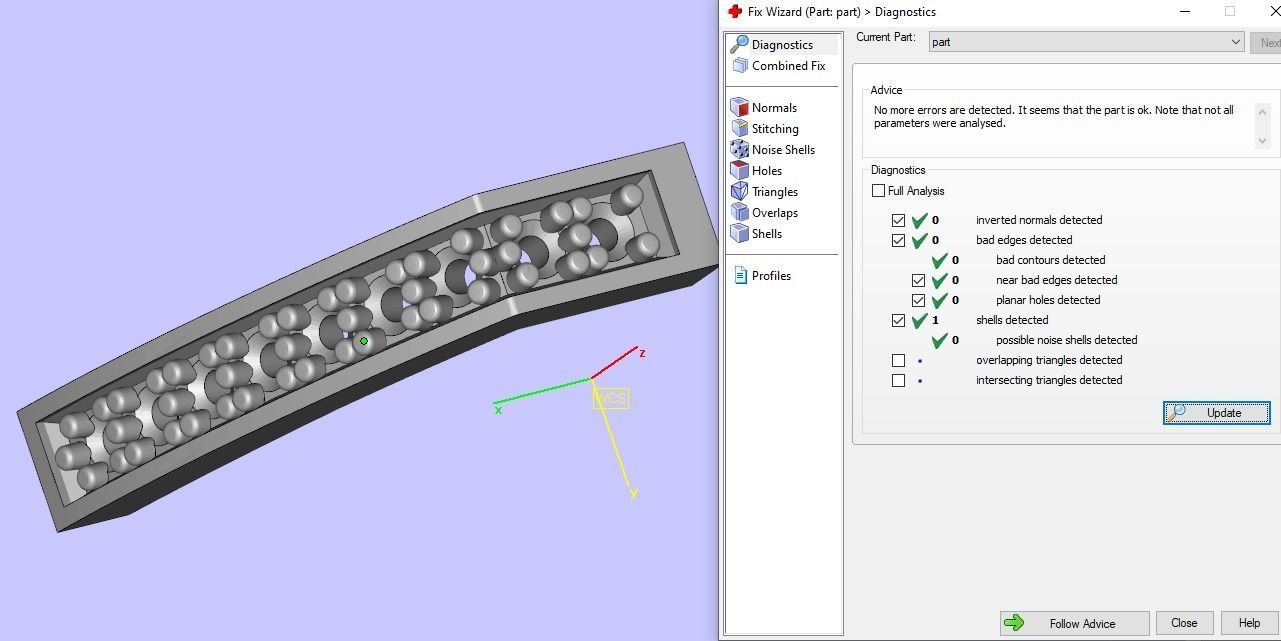
Task: Uncheck planar holes detected checkbox
Action: pos(918,300)
